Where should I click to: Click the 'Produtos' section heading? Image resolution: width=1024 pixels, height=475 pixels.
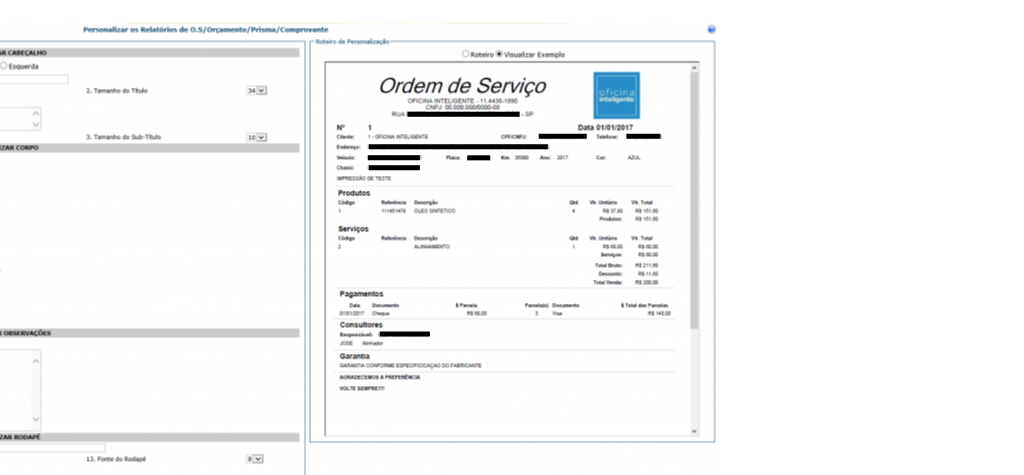click(354, 193)
